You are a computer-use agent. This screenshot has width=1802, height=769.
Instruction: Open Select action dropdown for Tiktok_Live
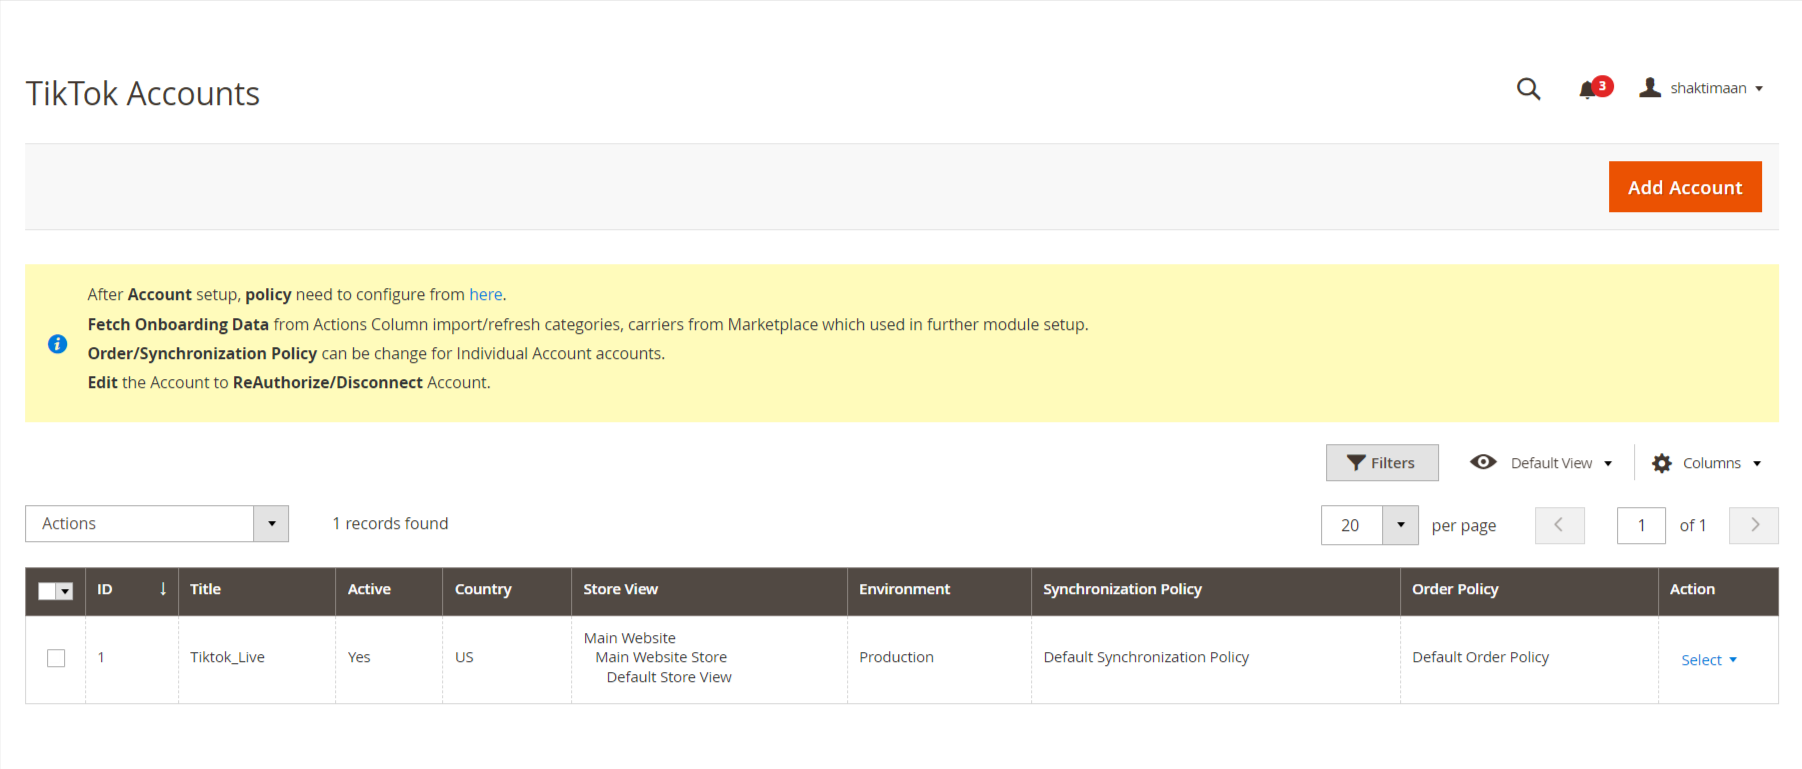(1708, 660)
